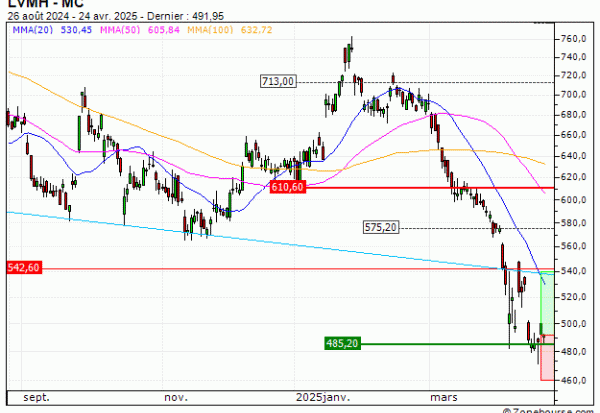Click the 632,72 MMA(100) value
The image size is (600, 413).
point(256,30)
